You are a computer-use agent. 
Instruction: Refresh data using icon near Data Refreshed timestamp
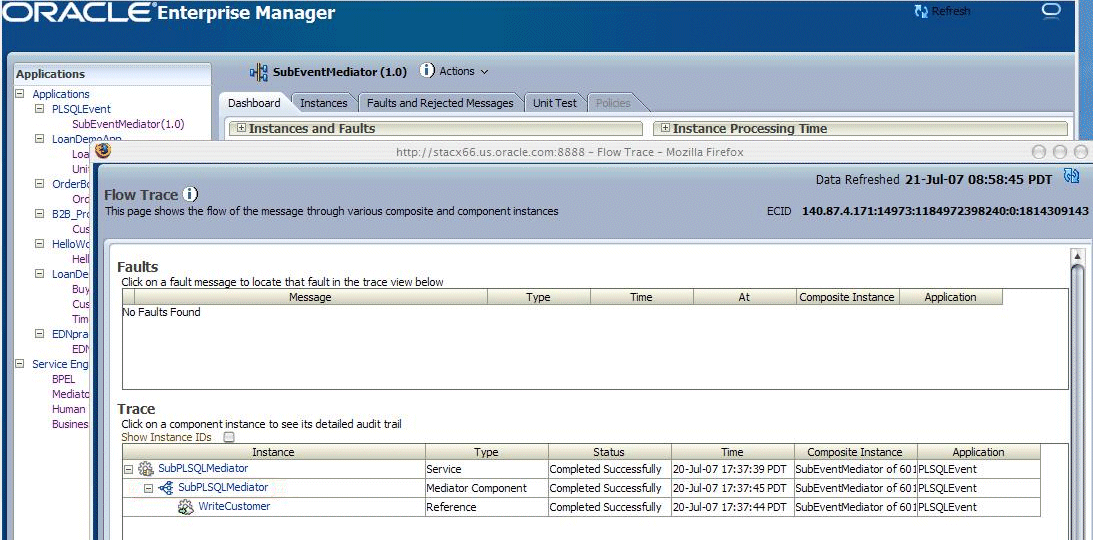click(1071, 176)
